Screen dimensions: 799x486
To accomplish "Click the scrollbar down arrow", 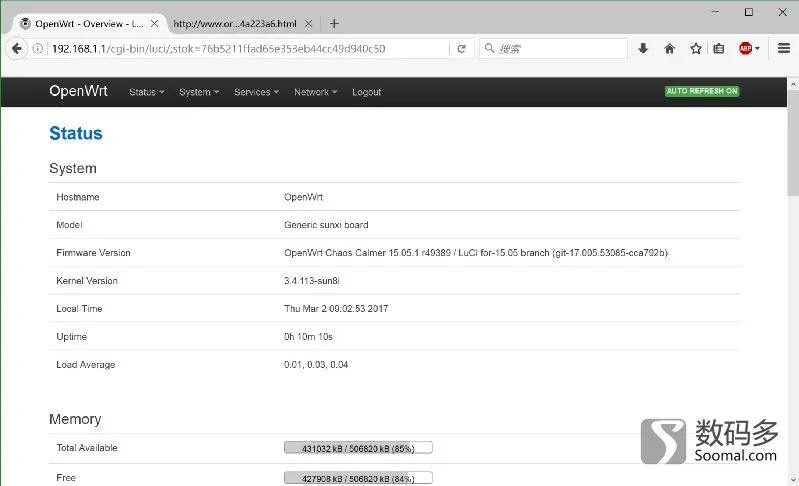I will pos(793,480).
